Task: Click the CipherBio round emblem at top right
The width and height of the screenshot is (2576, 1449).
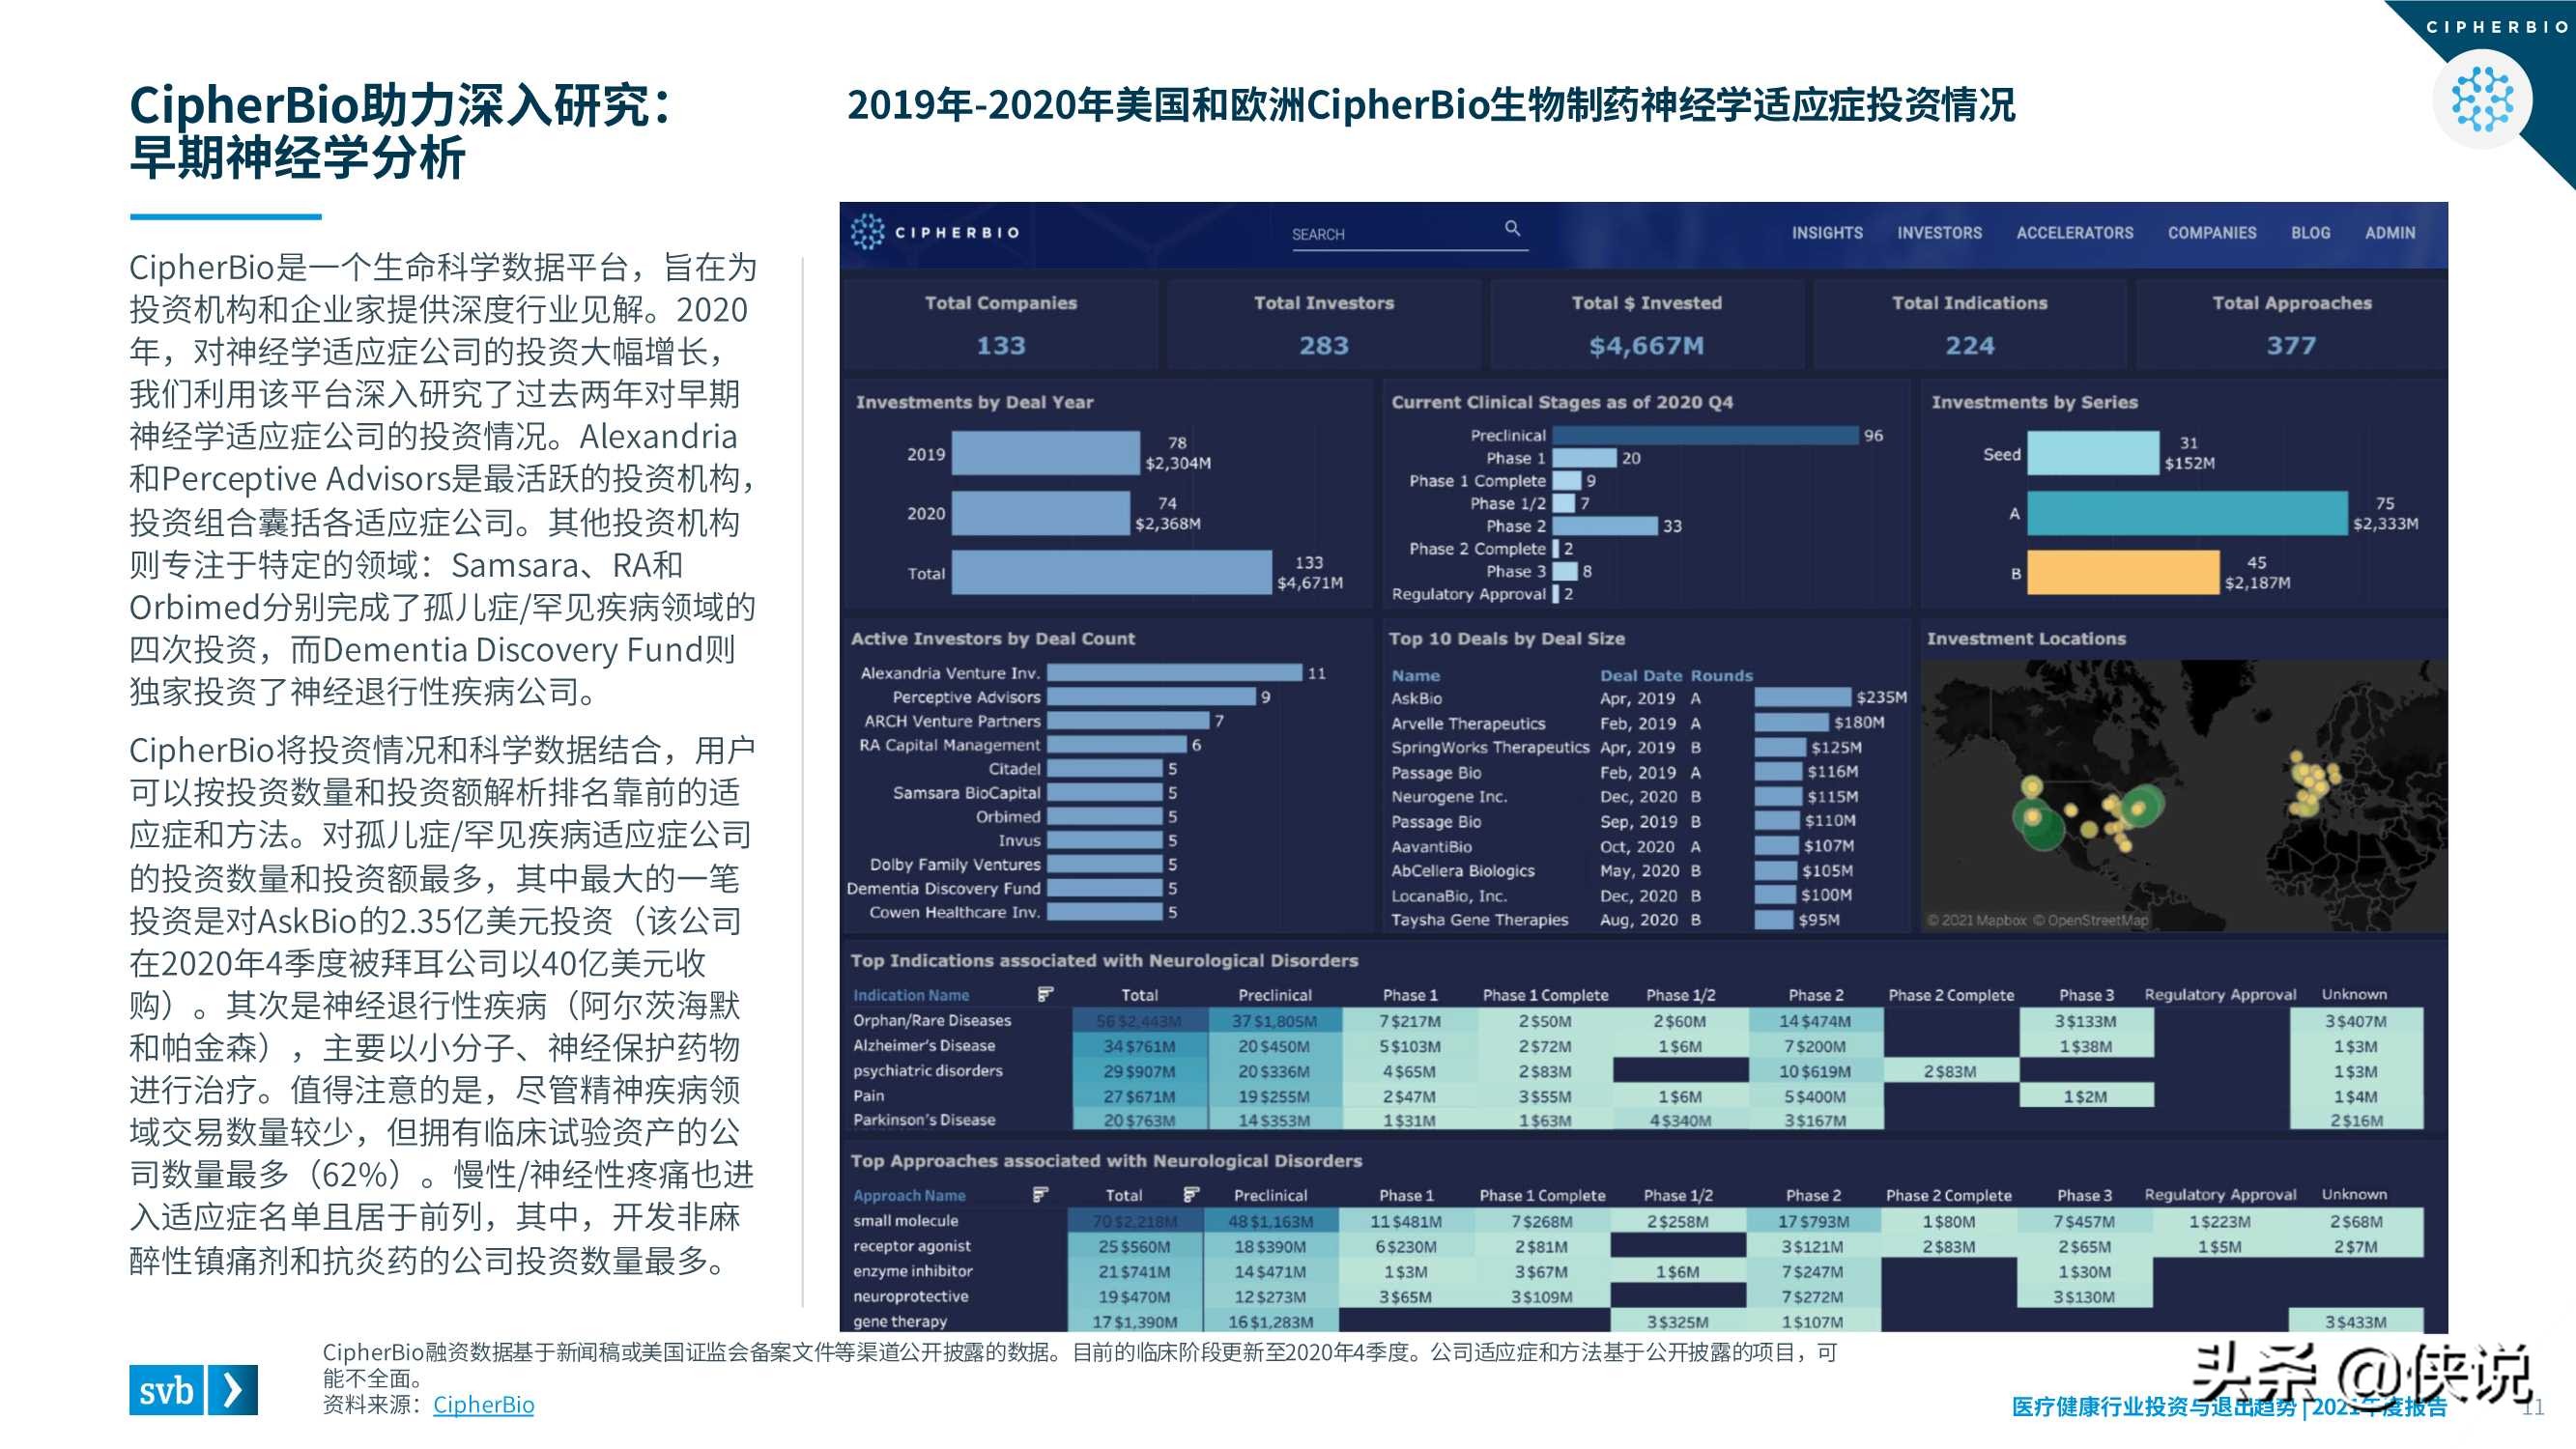Action: [2482, 99]
